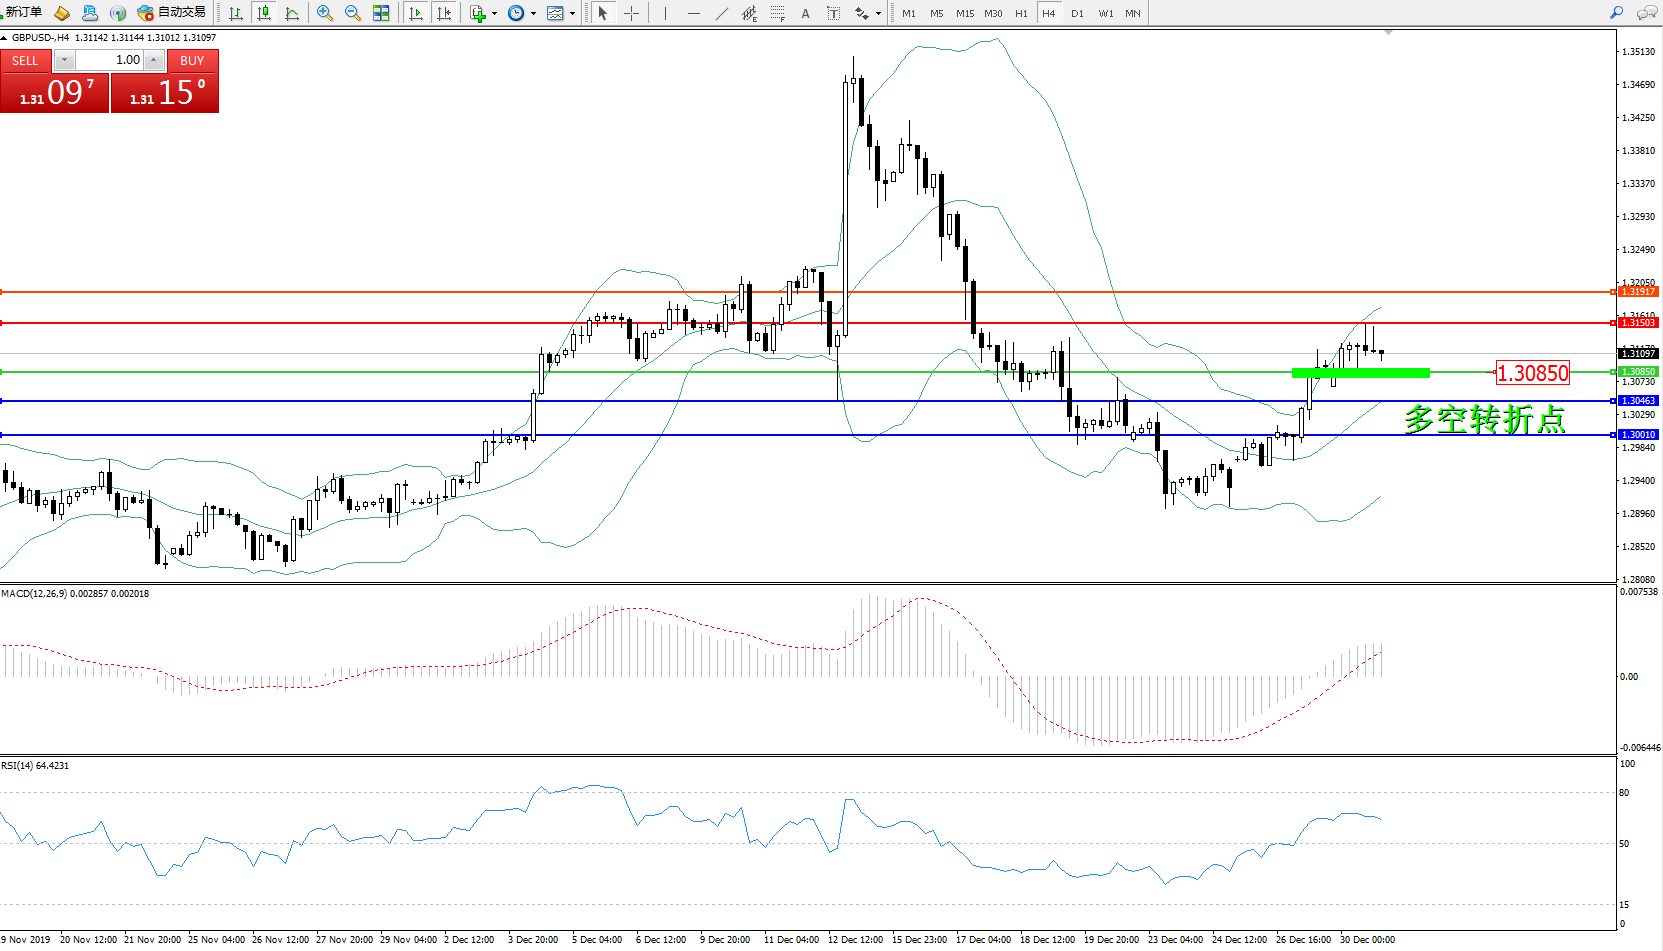Switch to the D1 timeframe
This screenshot has width=1663, height=951.
[x=1077, y=13]
